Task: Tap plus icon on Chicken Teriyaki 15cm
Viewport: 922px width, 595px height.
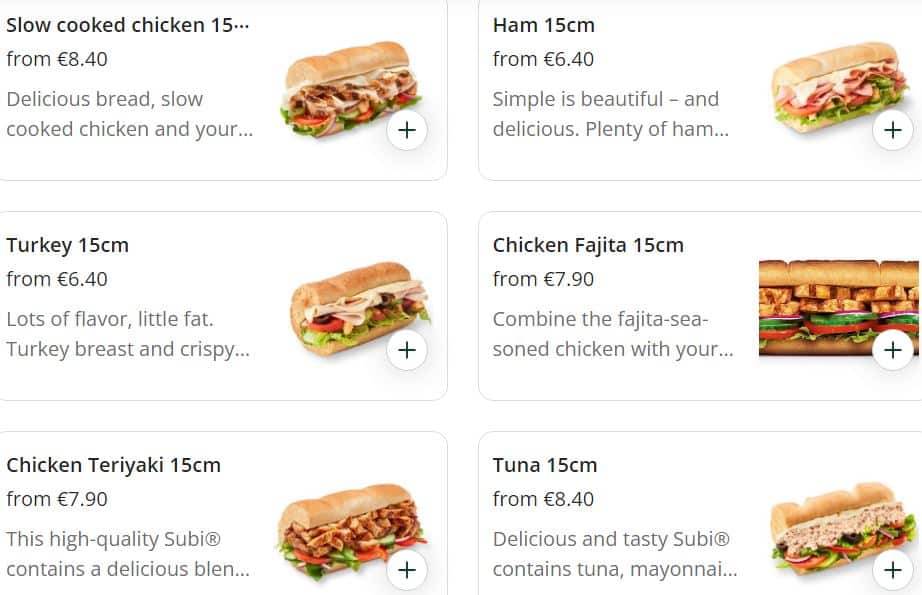Action: coord(407,570)
